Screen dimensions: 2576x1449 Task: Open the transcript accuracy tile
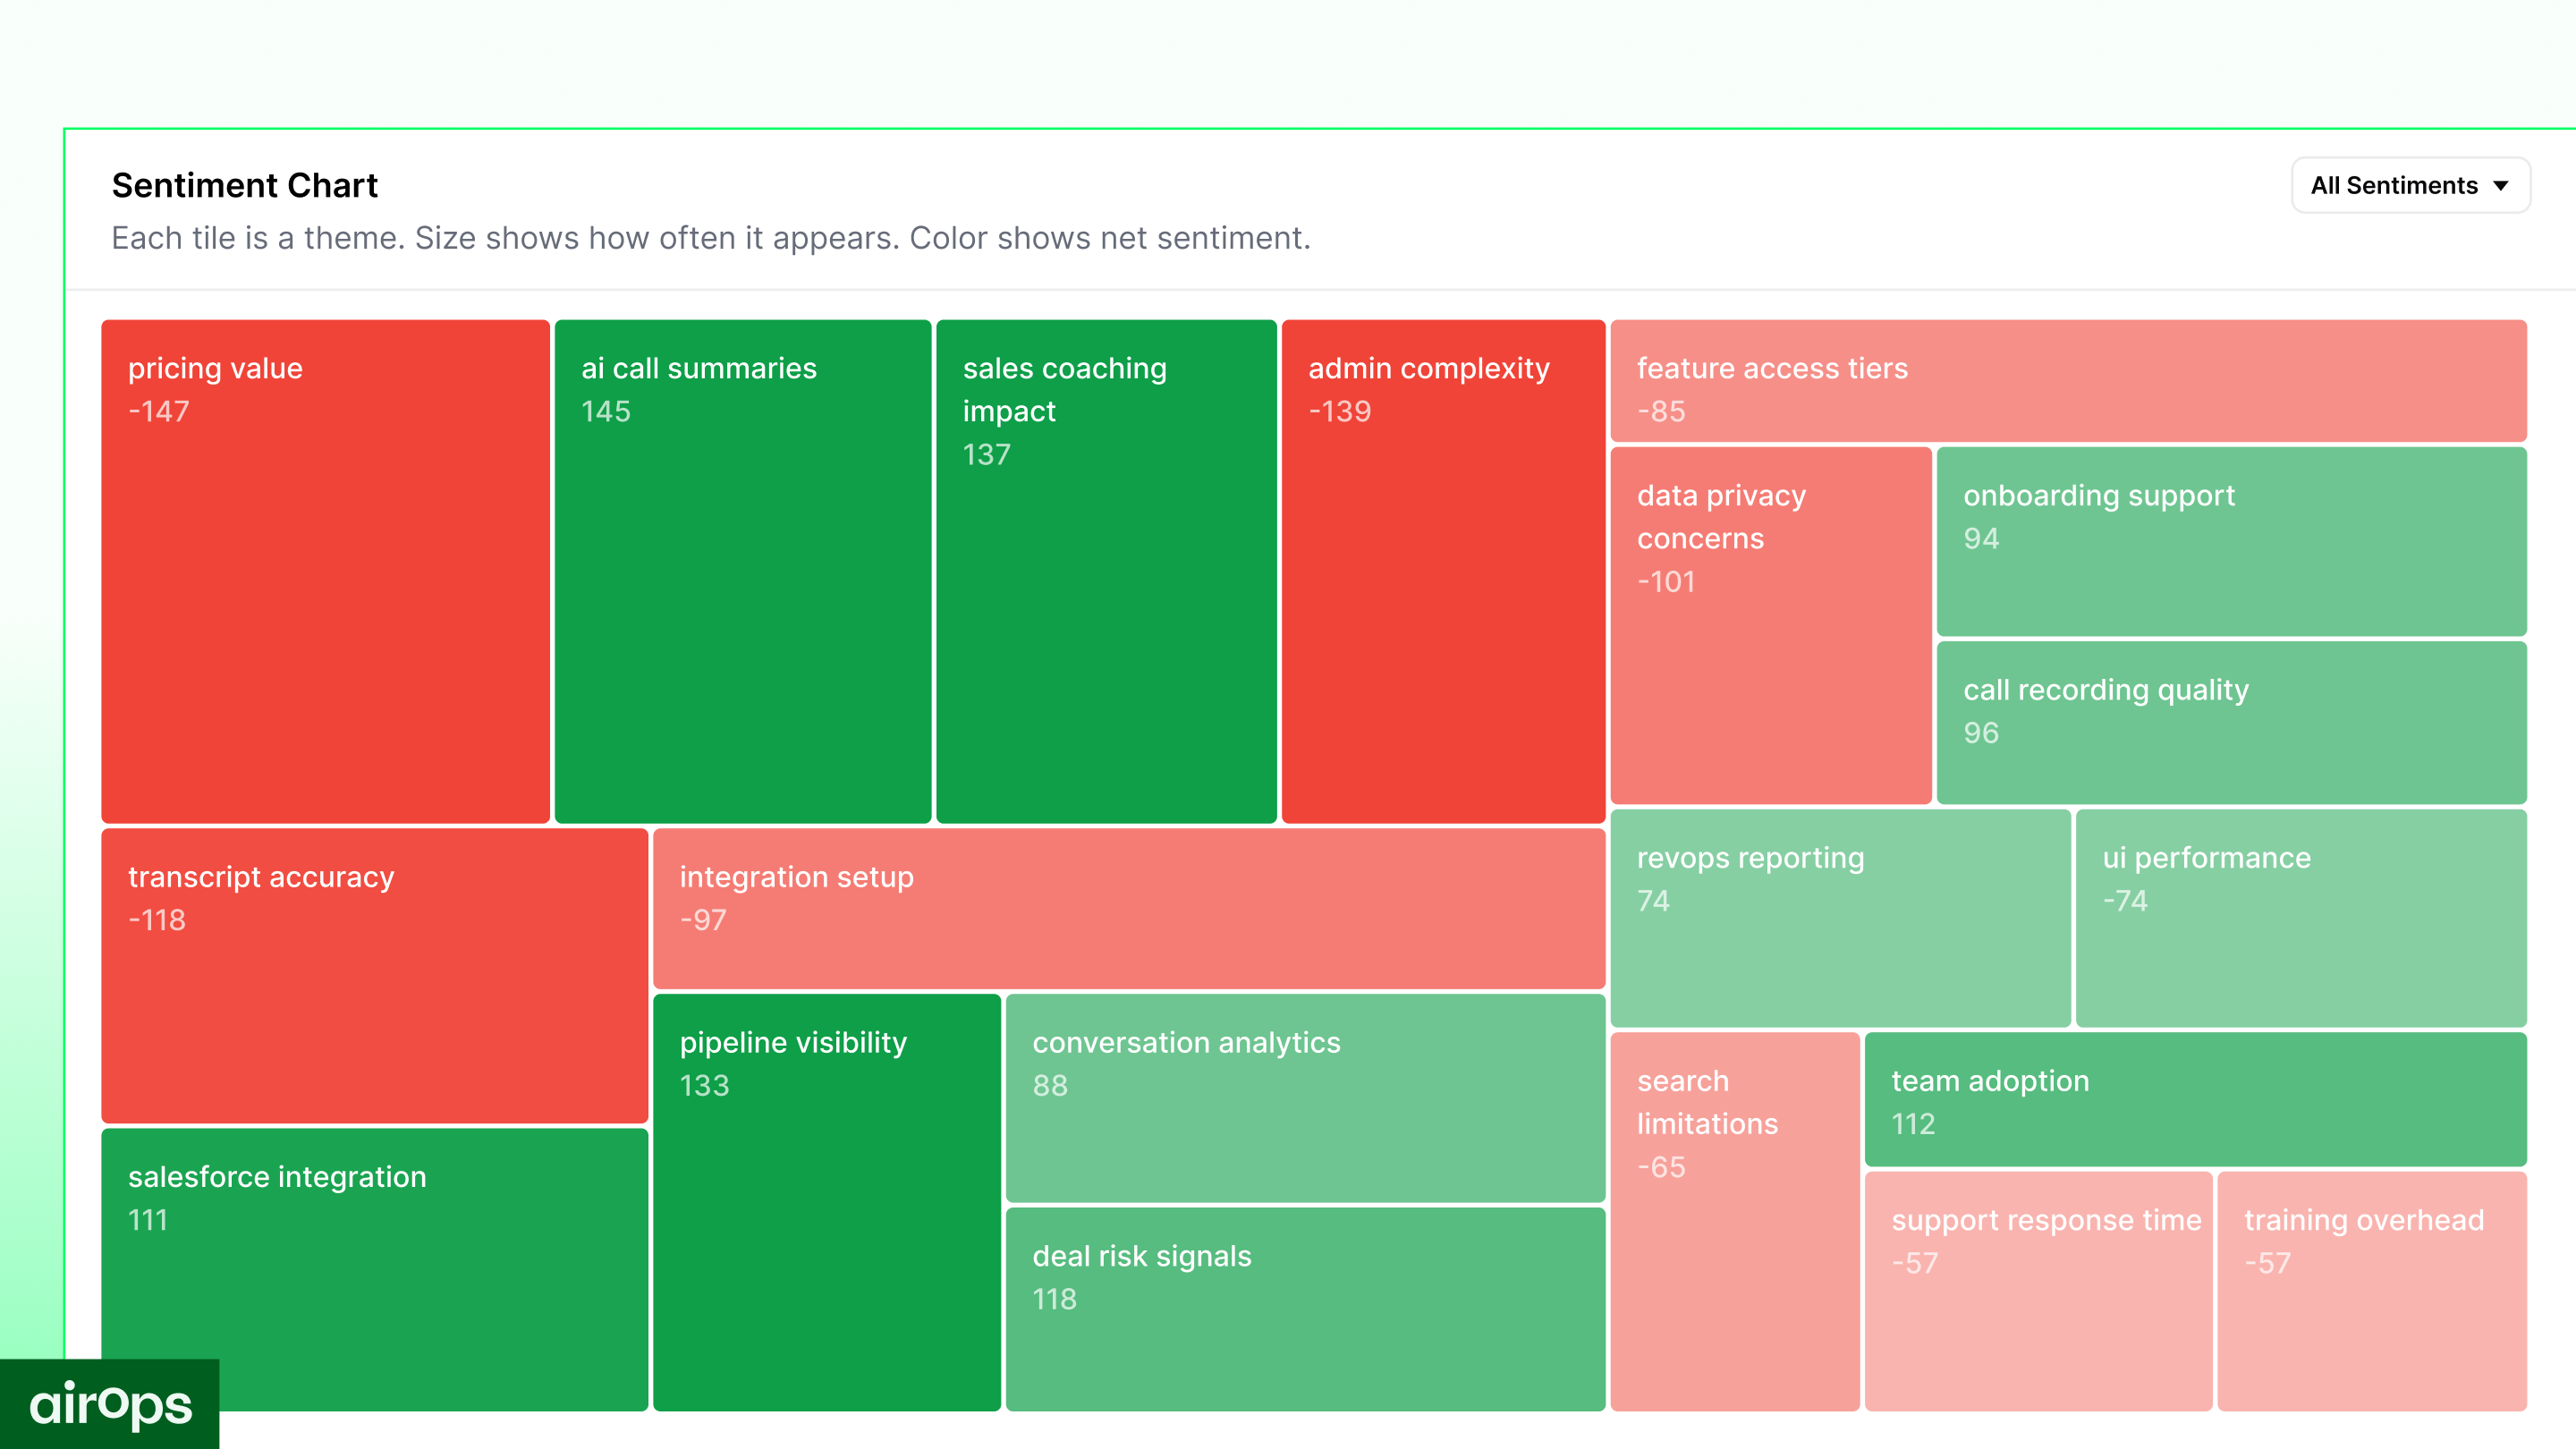(374, 975)
